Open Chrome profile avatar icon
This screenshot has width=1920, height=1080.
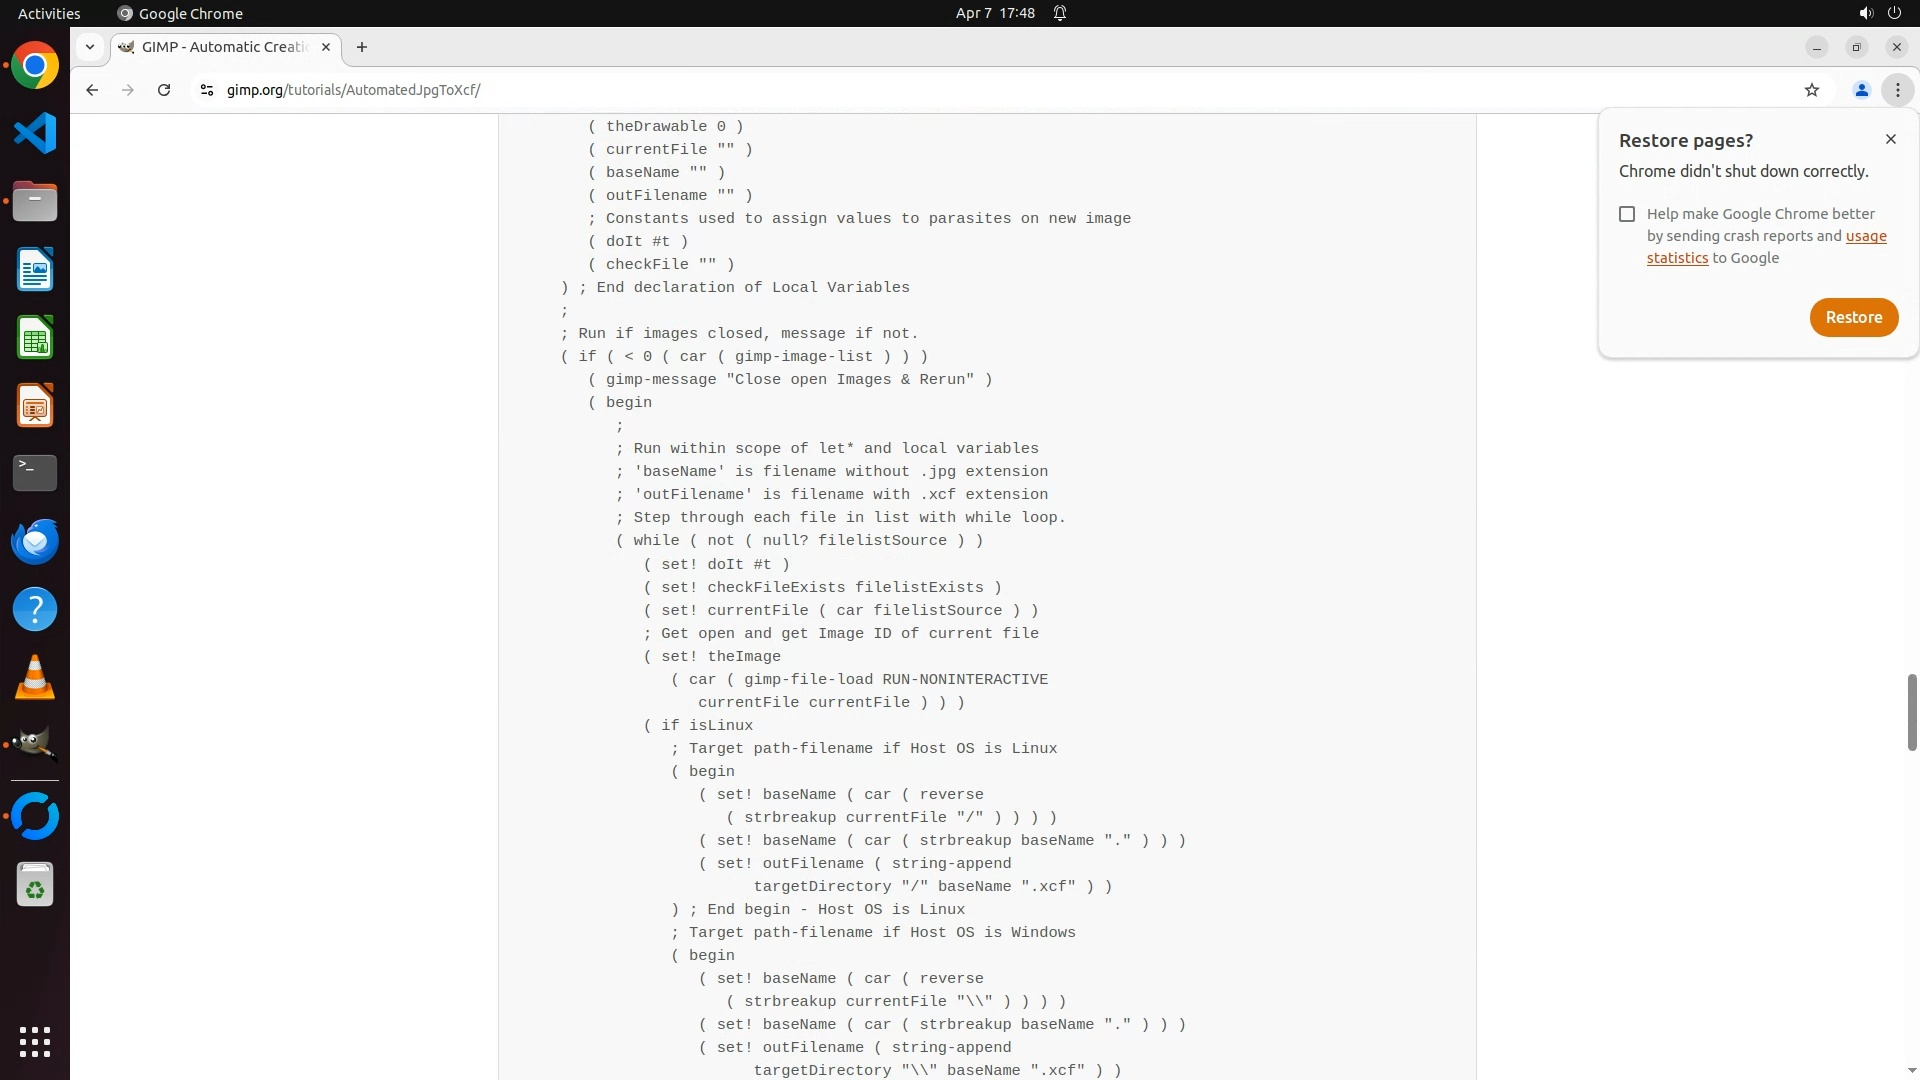(x=1861, y=90)
